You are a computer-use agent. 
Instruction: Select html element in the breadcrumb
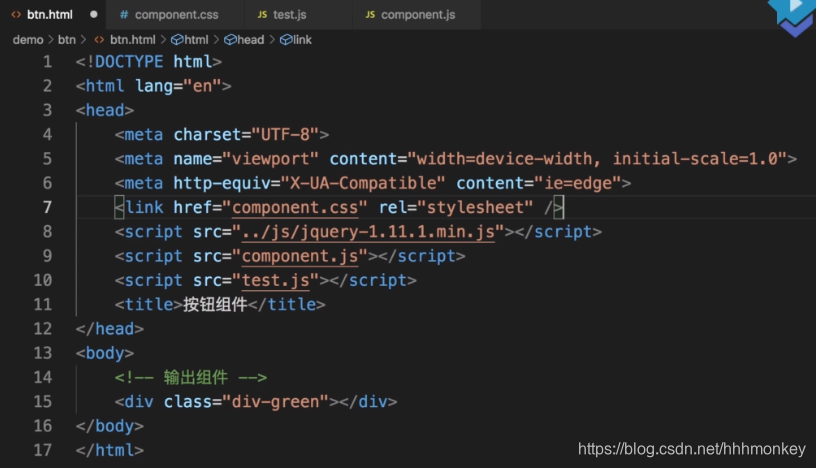(x=197, y=40)
